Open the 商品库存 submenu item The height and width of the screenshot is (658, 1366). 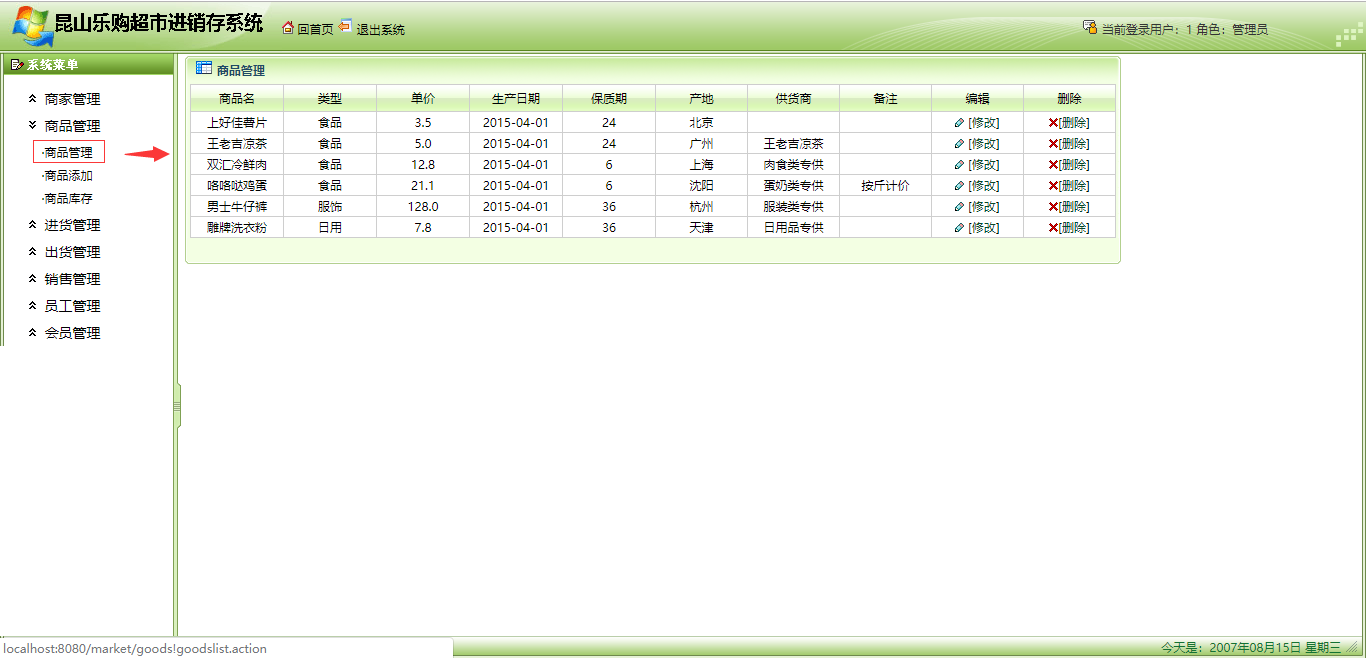(68, 199)
